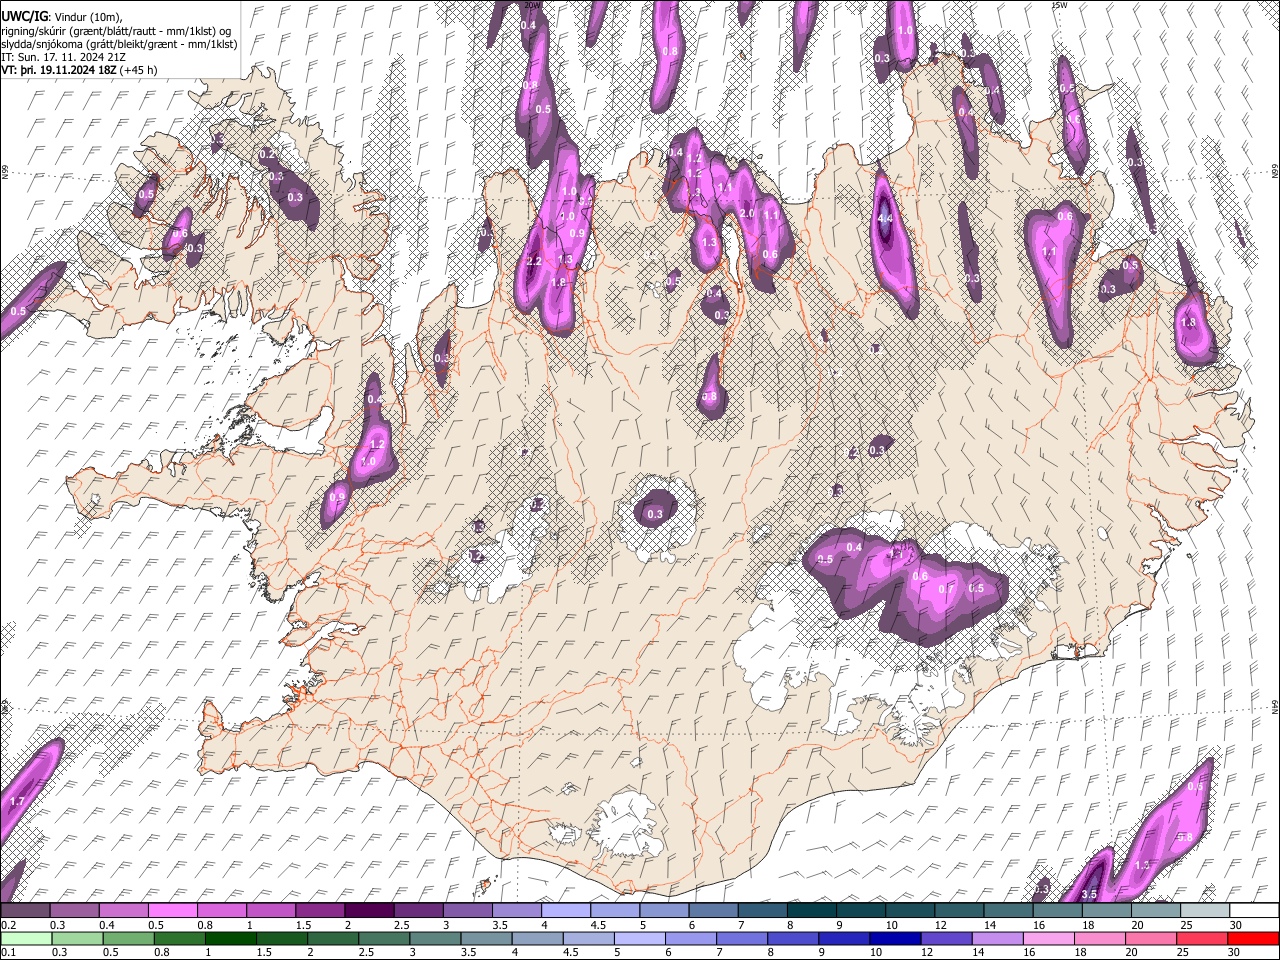
Task: Click the '64N' latitude label on right edge
Action: click(x=1275, y=707)
